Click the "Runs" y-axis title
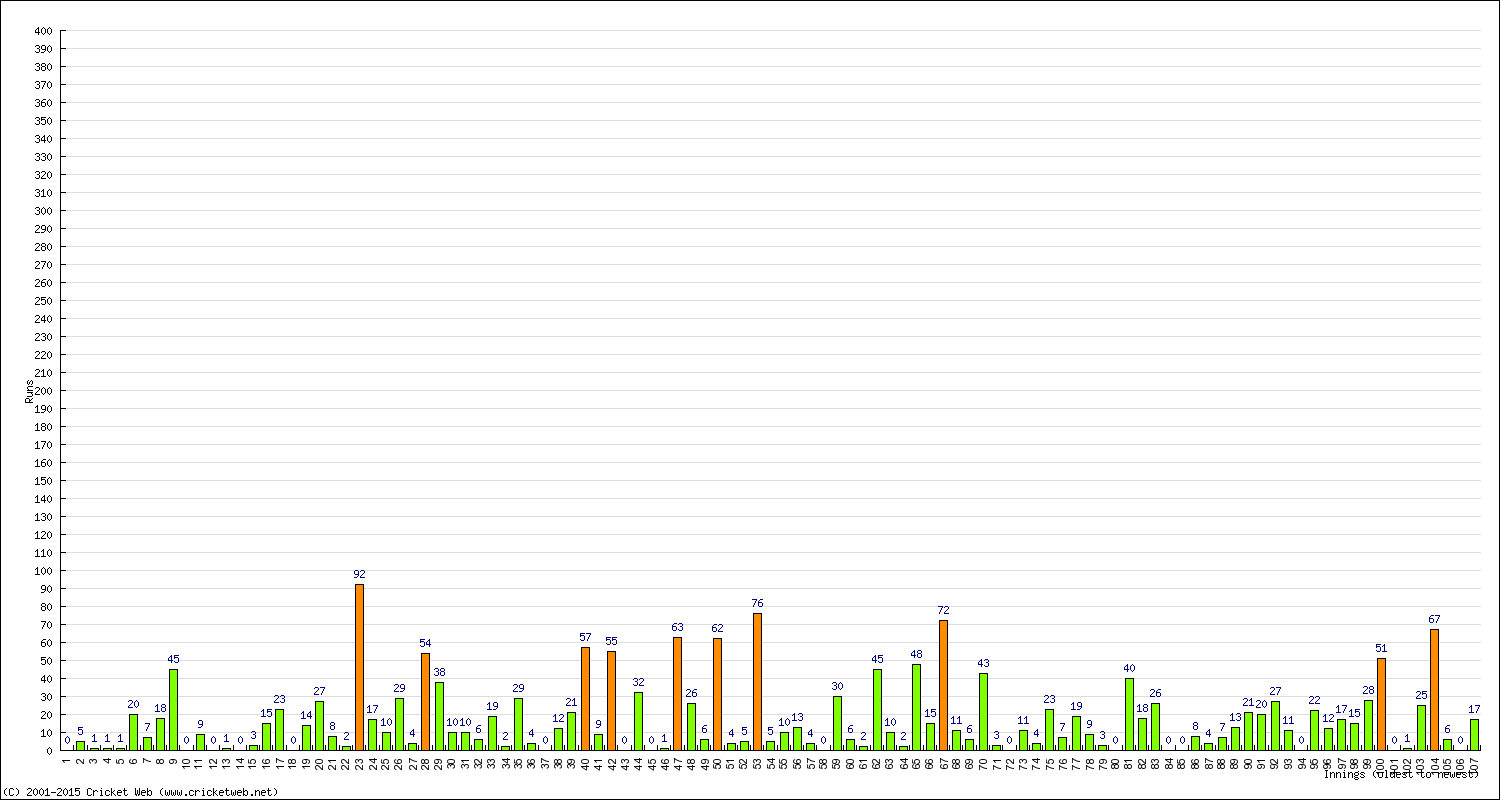1500x800 pixels. [x=29, y=391]
